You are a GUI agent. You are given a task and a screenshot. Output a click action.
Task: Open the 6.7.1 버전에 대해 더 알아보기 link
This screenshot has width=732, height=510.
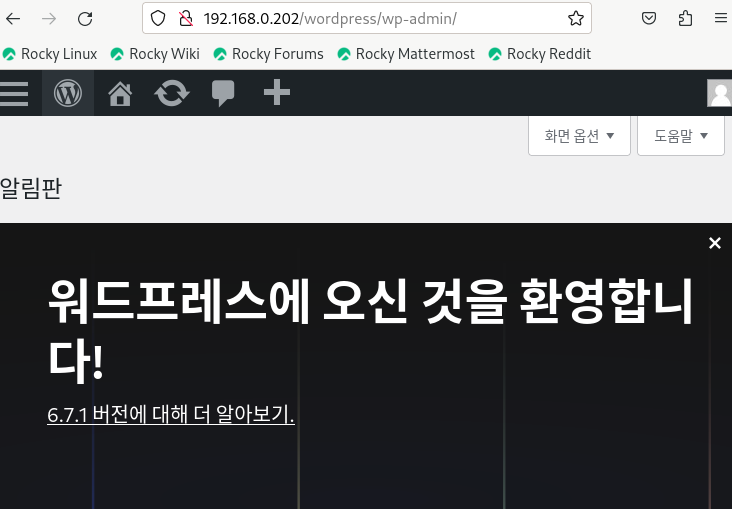click(x=171, y=414)
